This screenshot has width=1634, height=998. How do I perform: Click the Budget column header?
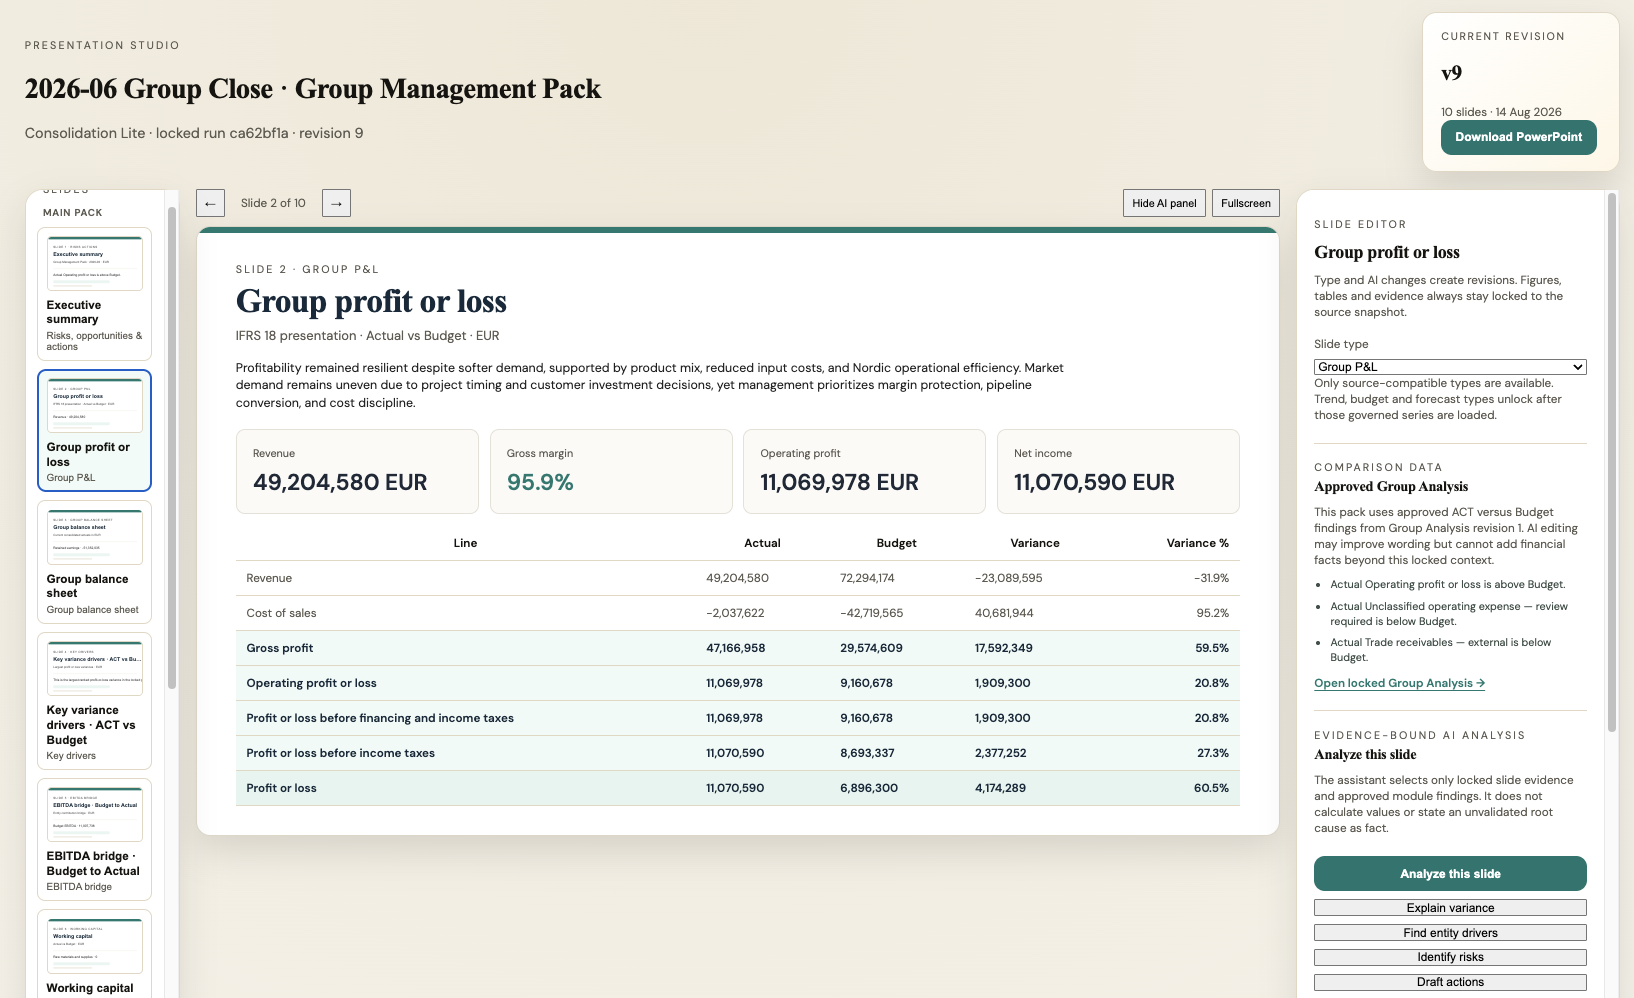pos(896,543)
